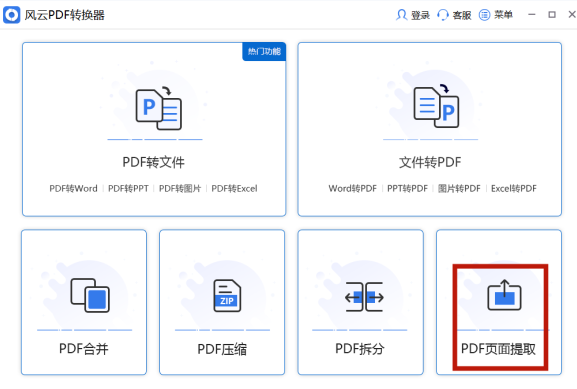The height and width of the screenshot is (389, 577).
Task: Open the 菜单 menu label
Action: [503, 15]
